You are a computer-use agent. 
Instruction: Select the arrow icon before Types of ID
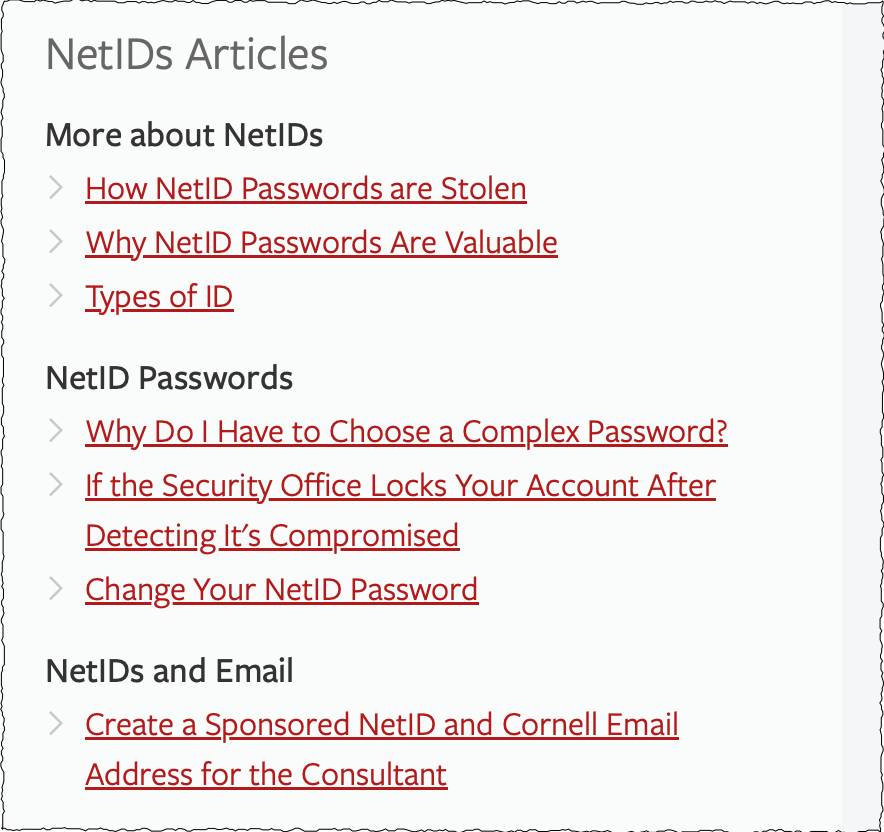tap(56, 295)
